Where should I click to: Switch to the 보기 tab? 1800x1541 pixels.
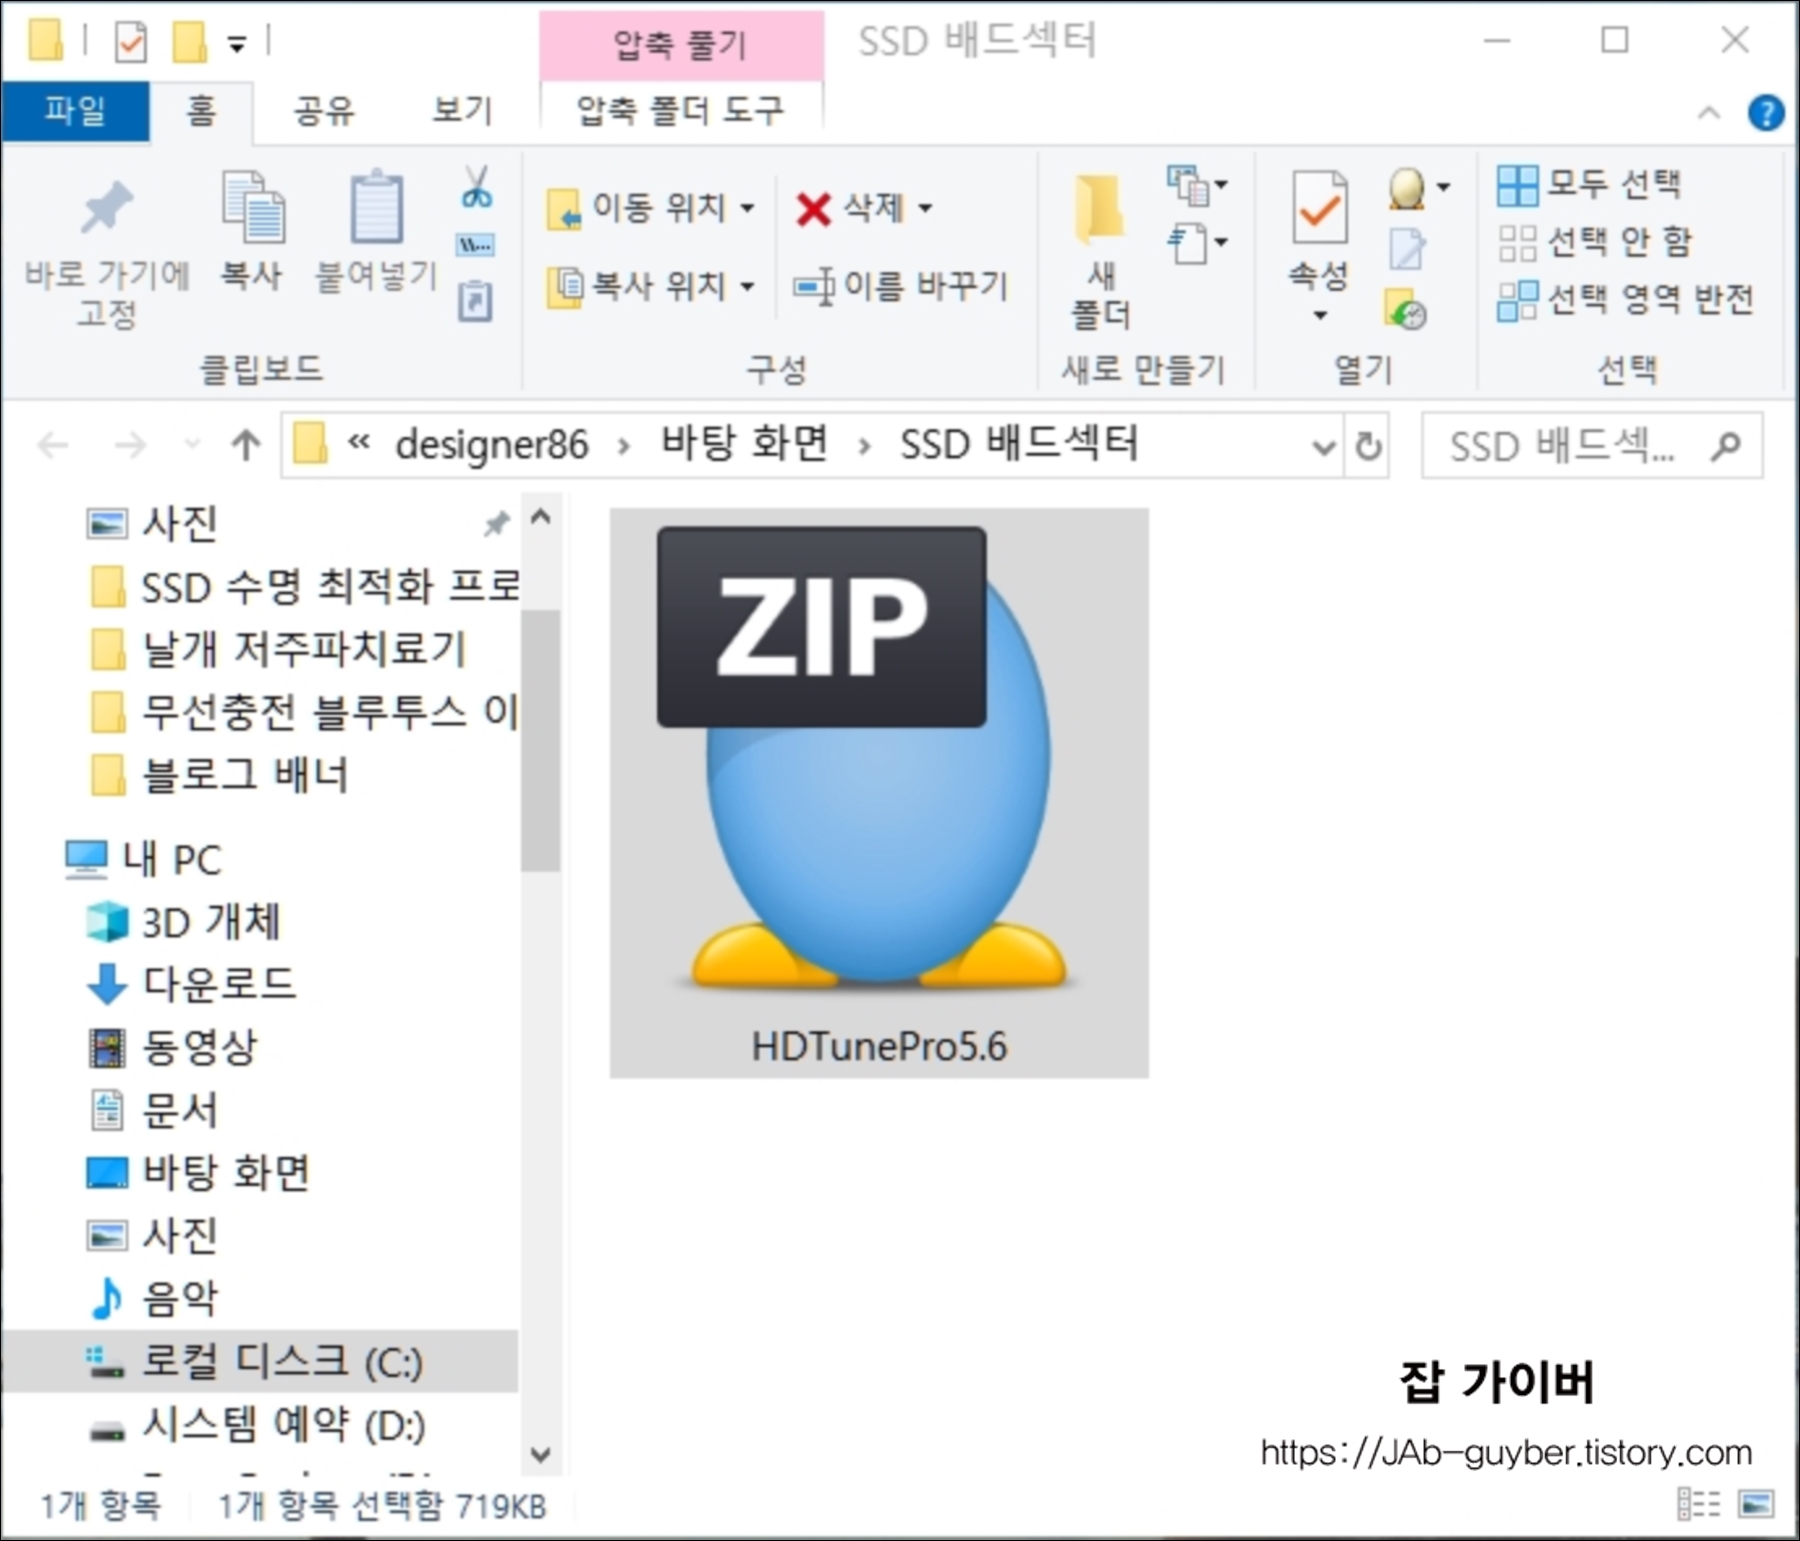(x=462, y=109)
